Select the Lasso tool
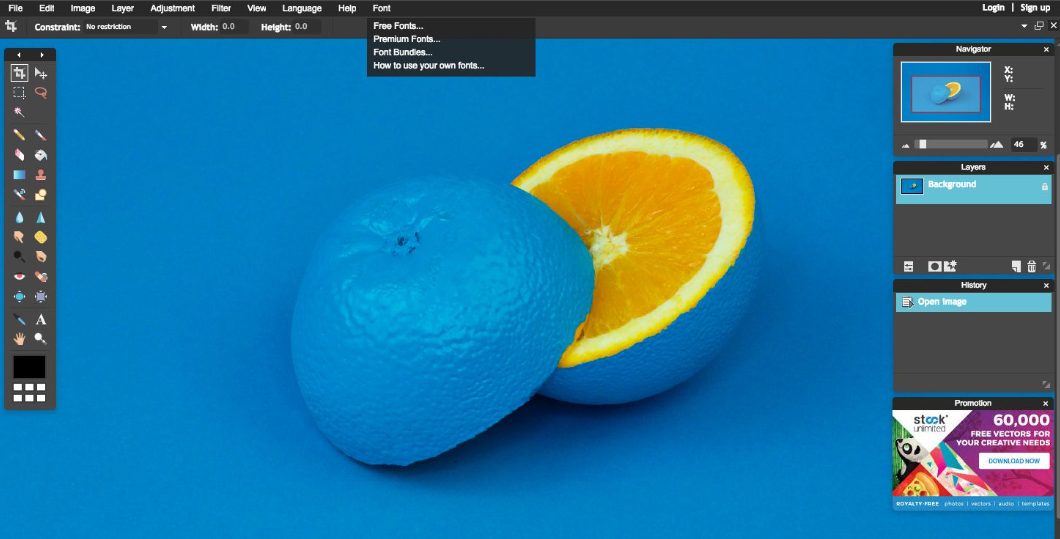Image resolution: width=1060 pixels, height=539 pixels. pyautogui.click(x=41, y=93)
